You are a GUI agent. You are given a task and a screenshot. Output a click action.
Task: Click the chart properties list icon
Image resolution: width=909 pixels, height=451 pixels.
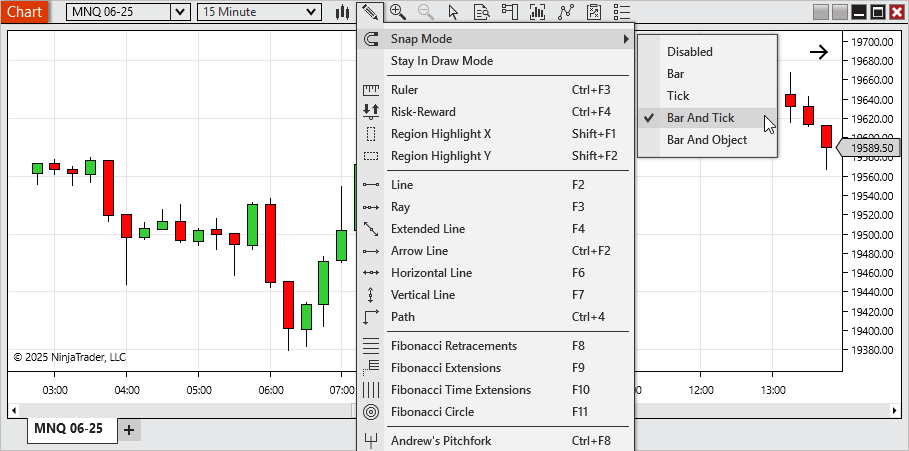tap(622, 12)
